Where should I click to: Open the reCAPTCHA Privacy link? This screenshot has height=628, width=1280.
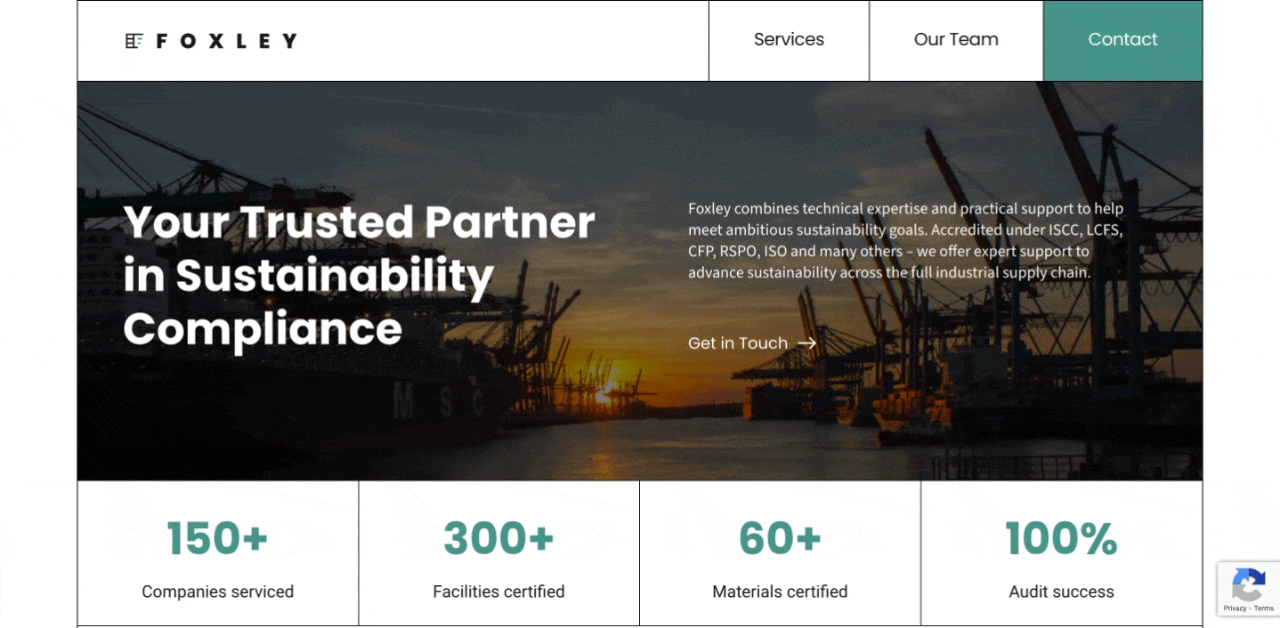pyautogui.click(x=1235, y=608)
